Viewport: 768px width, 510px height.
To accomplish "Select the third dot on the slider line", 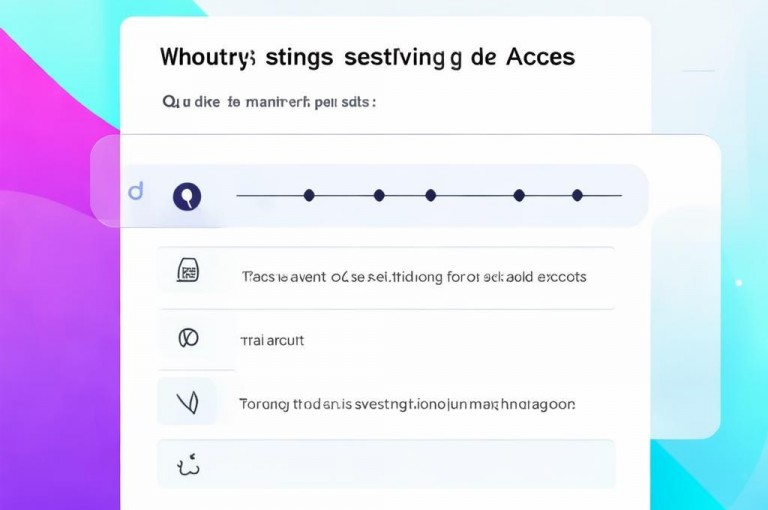I will 431,195.
